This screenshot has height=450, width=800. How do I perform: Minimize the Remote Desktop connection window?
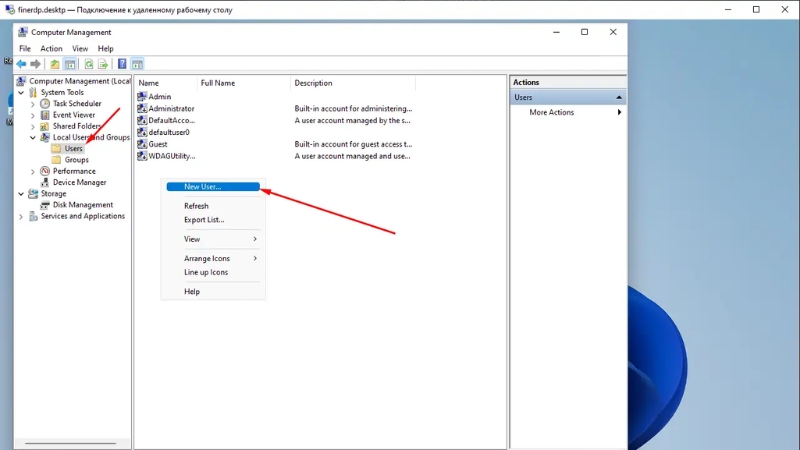tap(728, 9)
